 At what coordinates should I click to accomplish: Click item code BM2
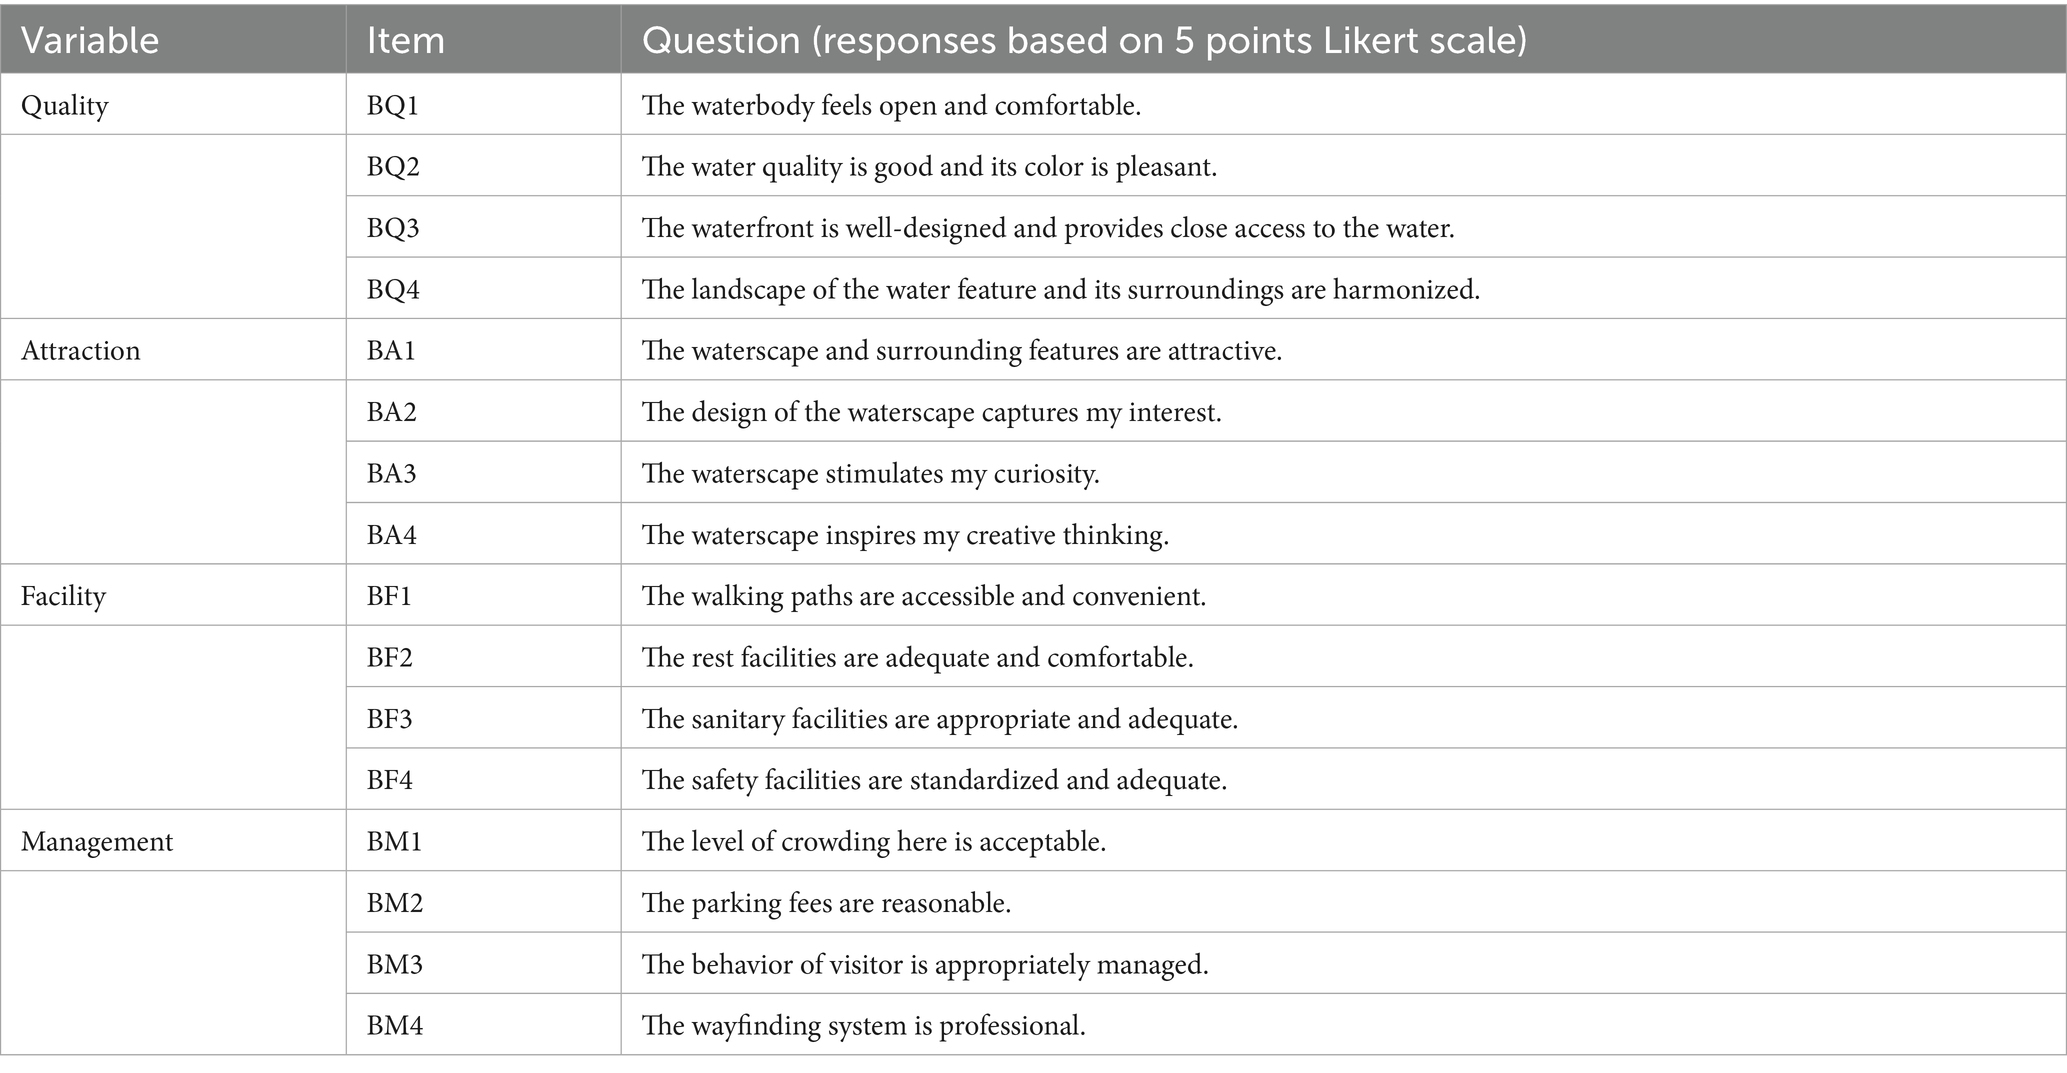[x=395, y=903]
